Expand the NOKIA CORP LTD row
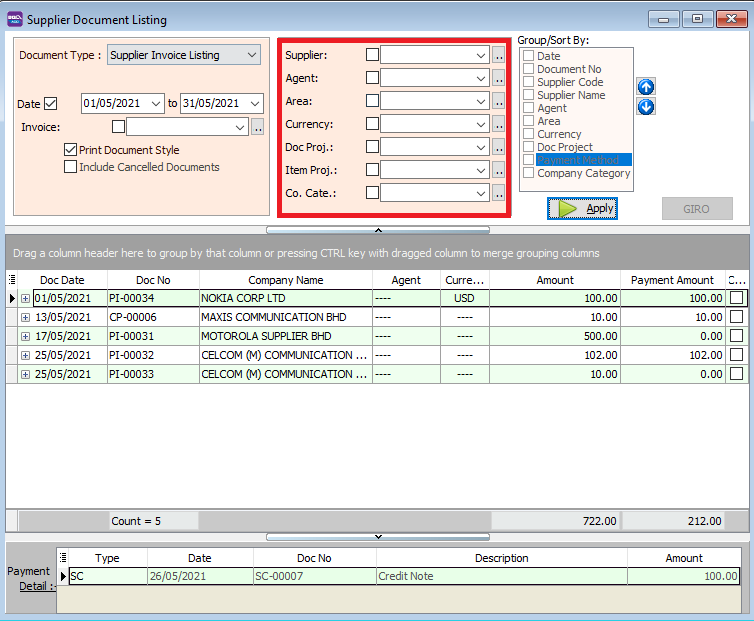This screenshot has height=621, width=754. coord(25,298)
